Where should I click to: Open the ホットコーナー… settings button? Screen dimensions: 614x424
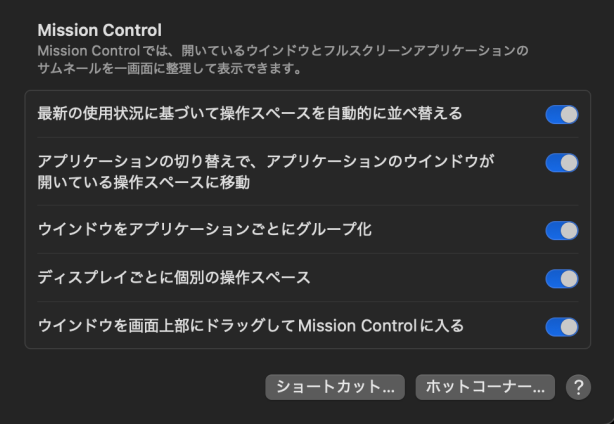485,387
